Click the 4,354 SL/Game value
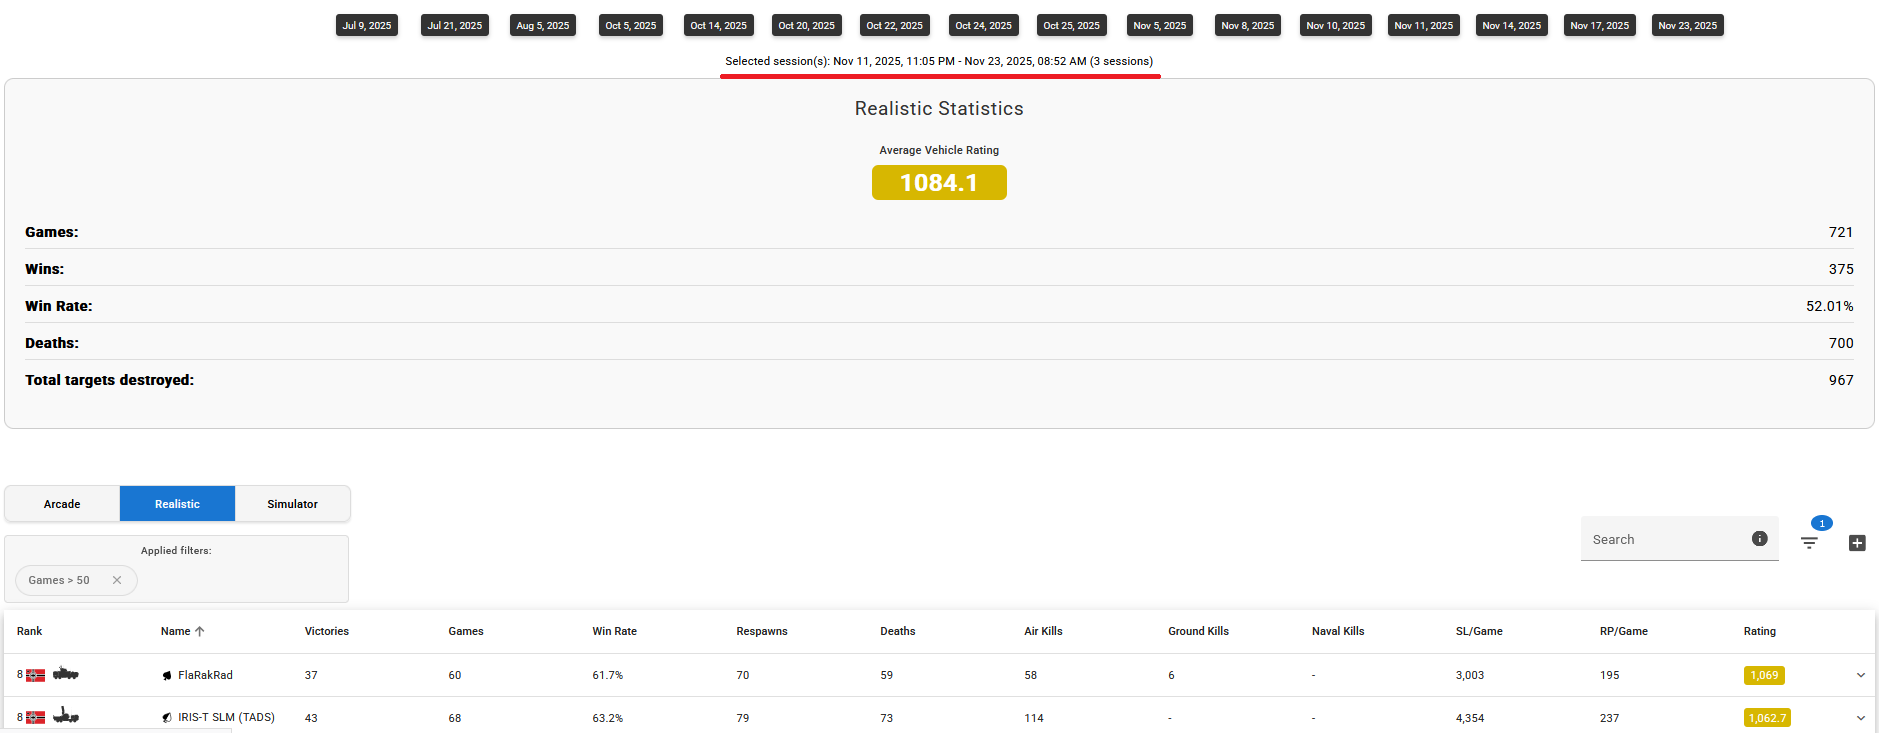 (1470, 718)
